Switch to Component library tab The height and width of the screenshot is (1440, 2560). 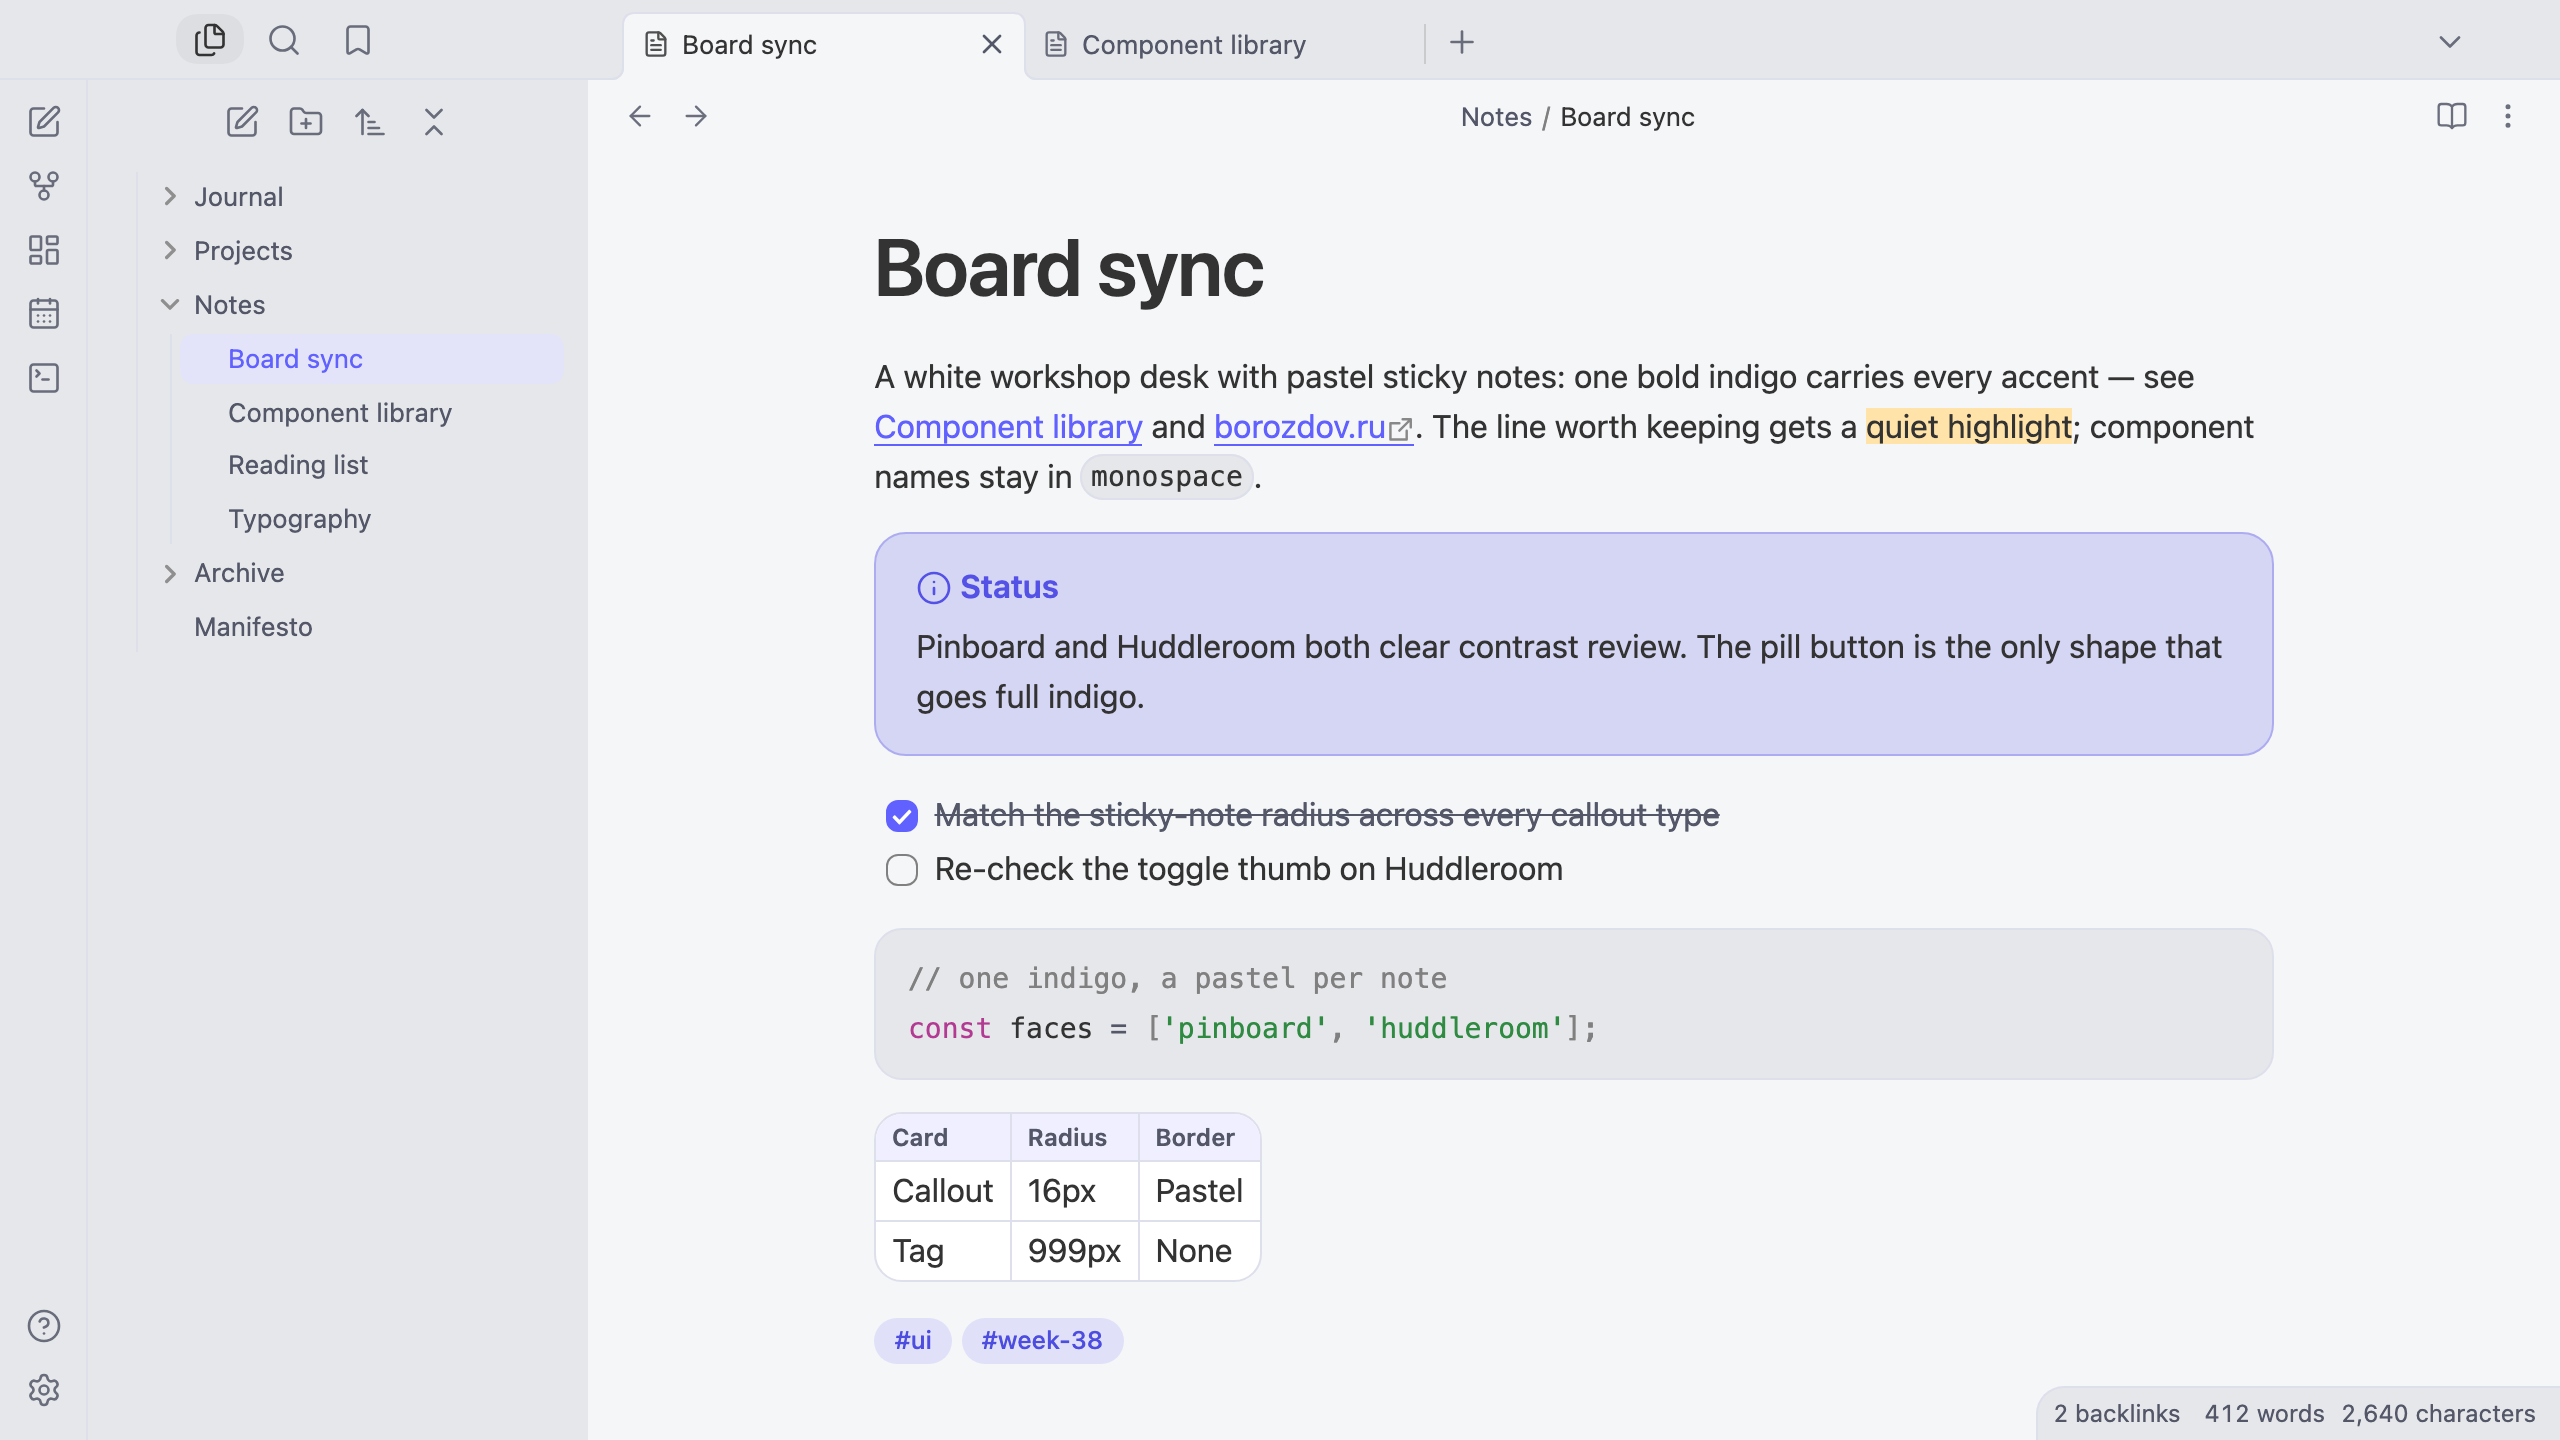1224,45
